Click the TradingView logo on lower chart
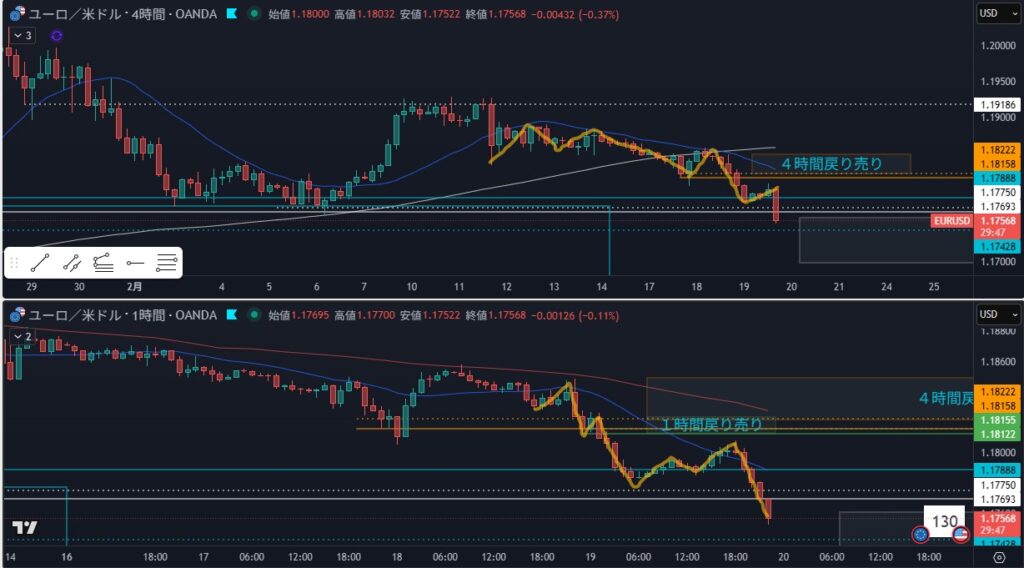 point(25,528)
